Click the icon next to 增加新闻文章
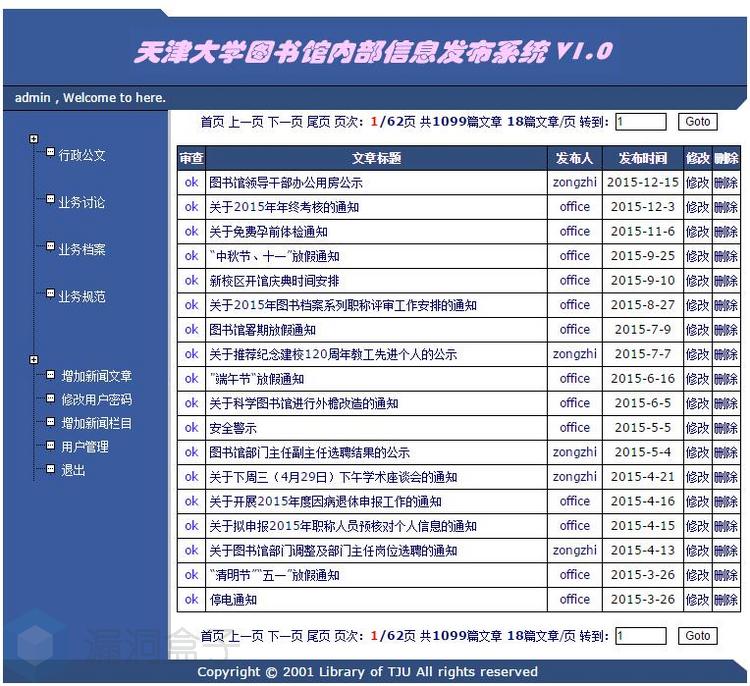 [x=50, y=376]
